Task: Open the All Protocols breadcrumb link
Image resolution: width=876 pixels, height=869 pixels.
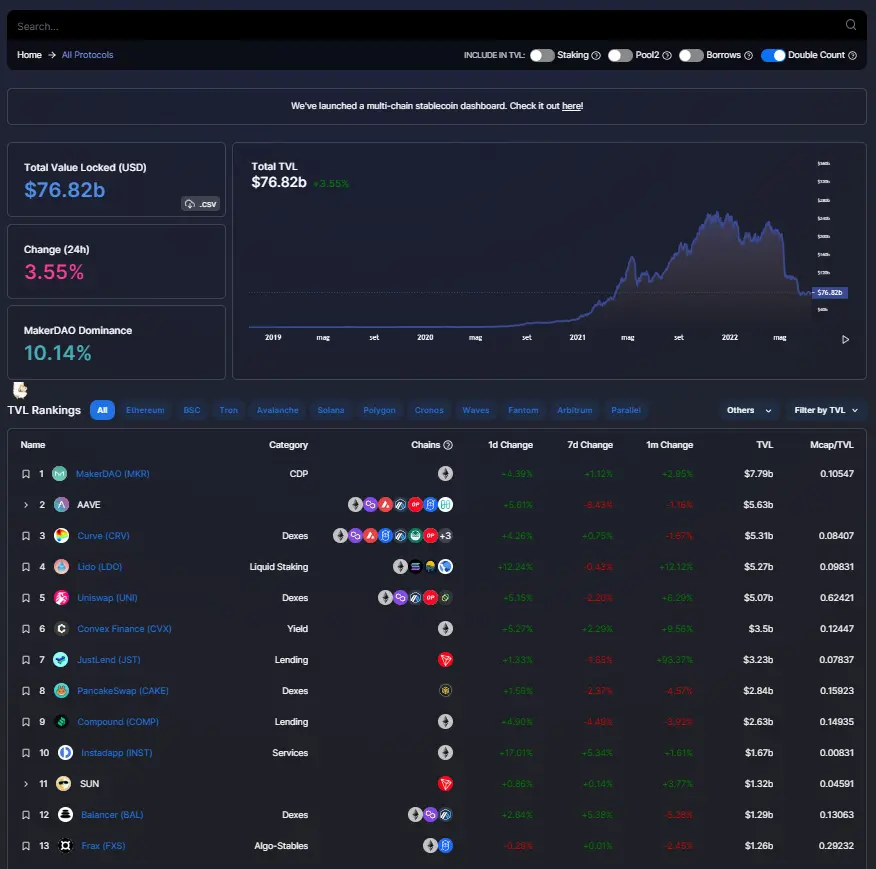Action: click(x=87, y=55)
